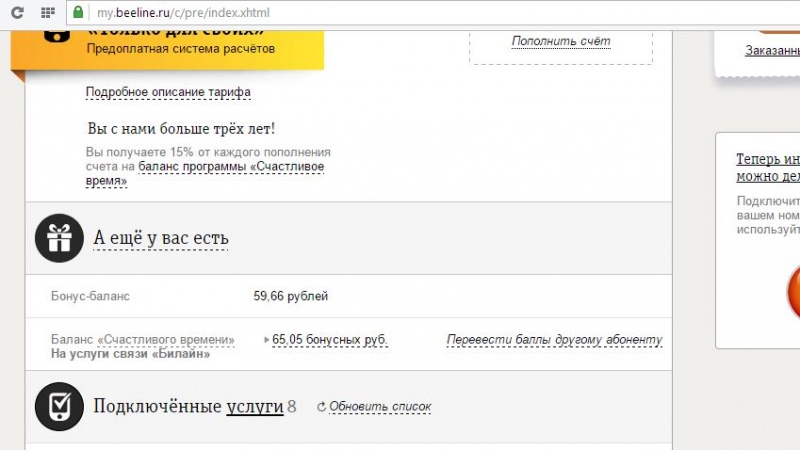The width and height of the screenshot is (800, 450).
Task: Open Пополнить счёт link
Action: [561, 41]
